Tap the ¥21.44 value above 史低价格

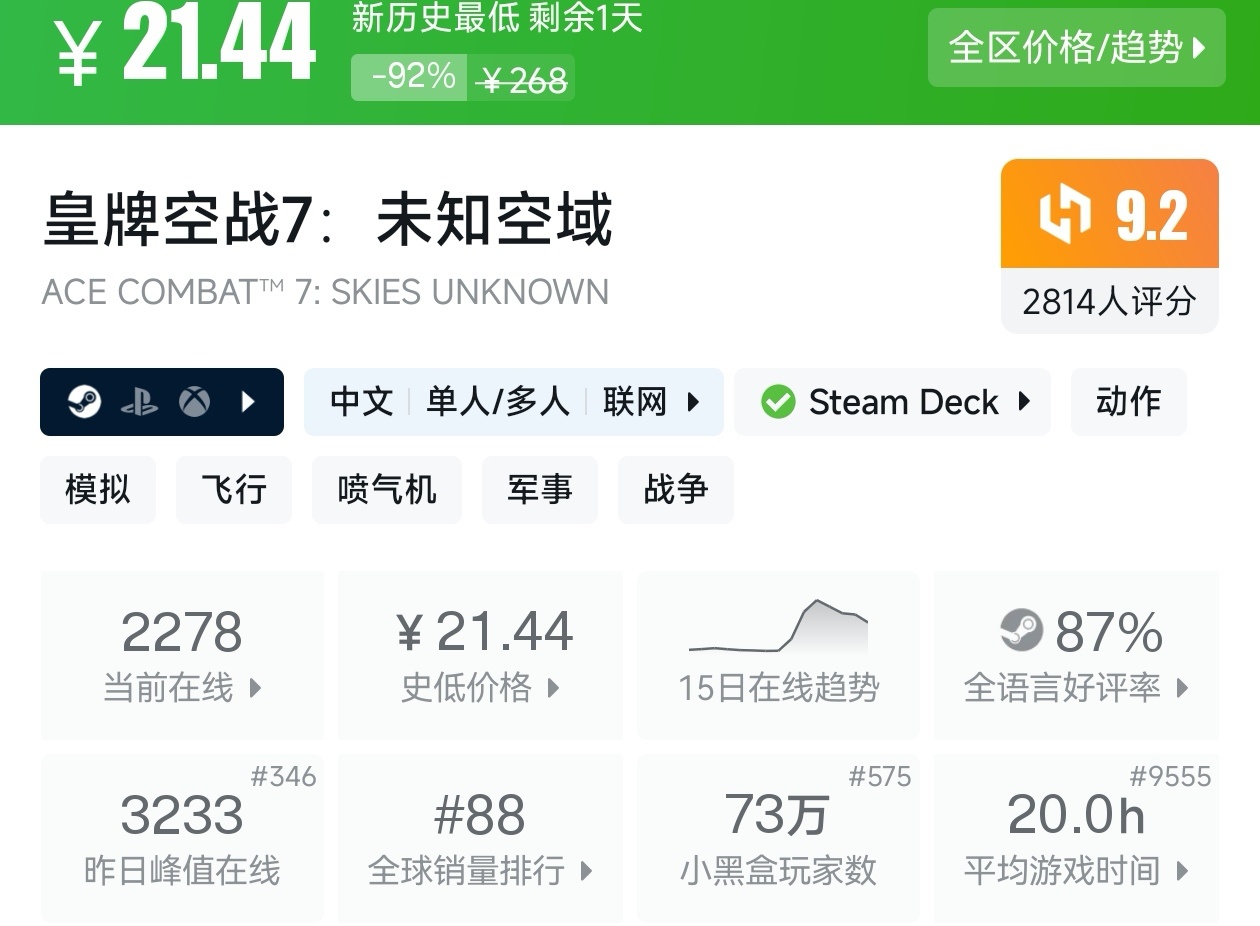tap(485, 632)
